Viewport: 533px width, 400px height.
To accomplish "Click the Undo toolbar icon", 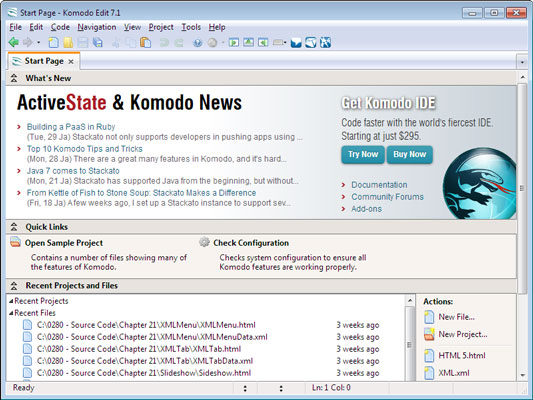I will click(x=164, y=42).
